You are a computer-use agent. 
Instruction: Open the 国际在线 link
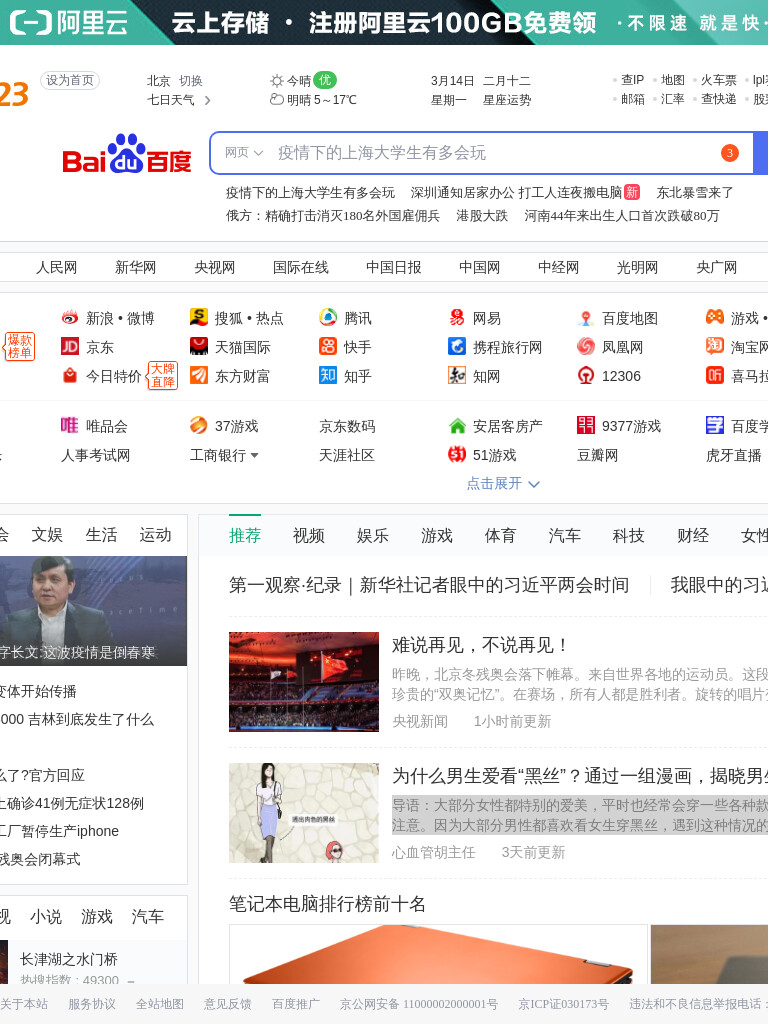click(x=300, y=267)
